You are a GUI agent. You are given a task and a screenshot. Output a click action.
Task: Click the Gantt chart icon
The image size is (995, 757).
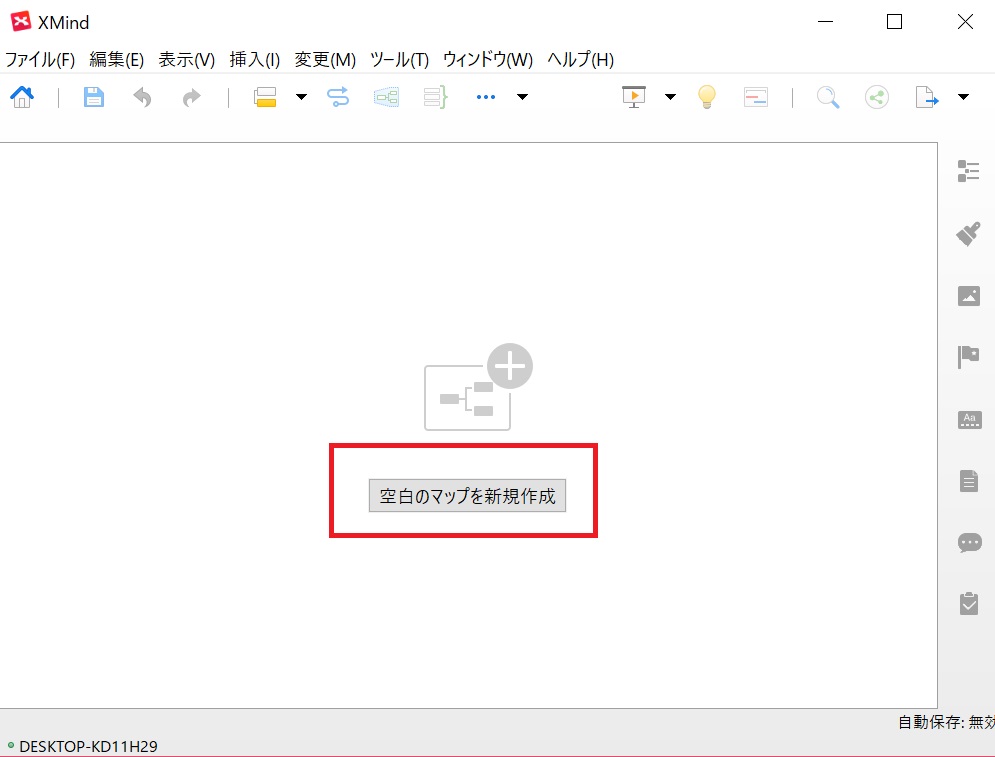[x=756, y=97]
